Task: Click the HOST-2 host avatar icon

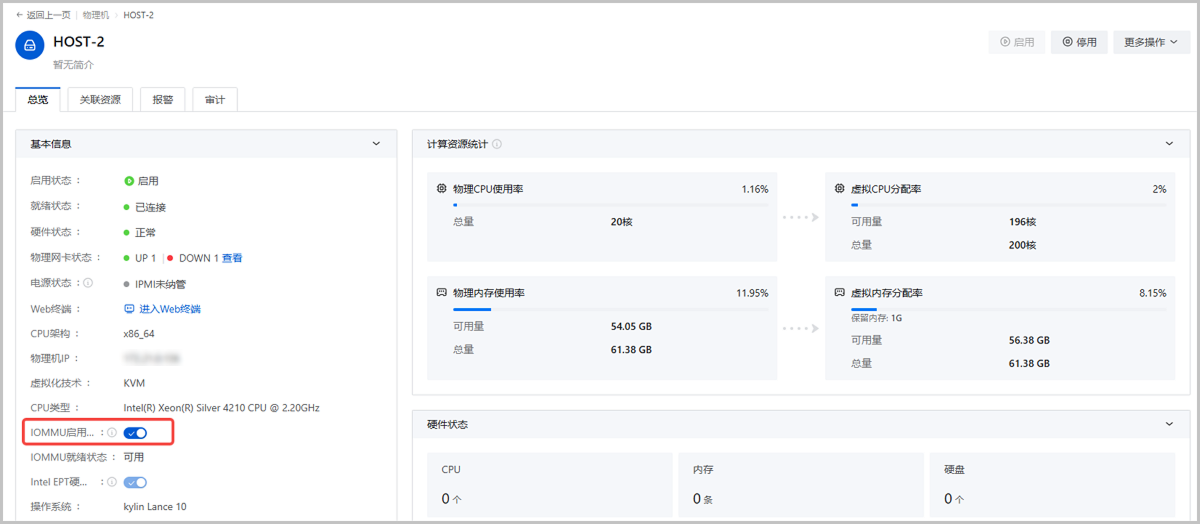Action: coord(30,46)
